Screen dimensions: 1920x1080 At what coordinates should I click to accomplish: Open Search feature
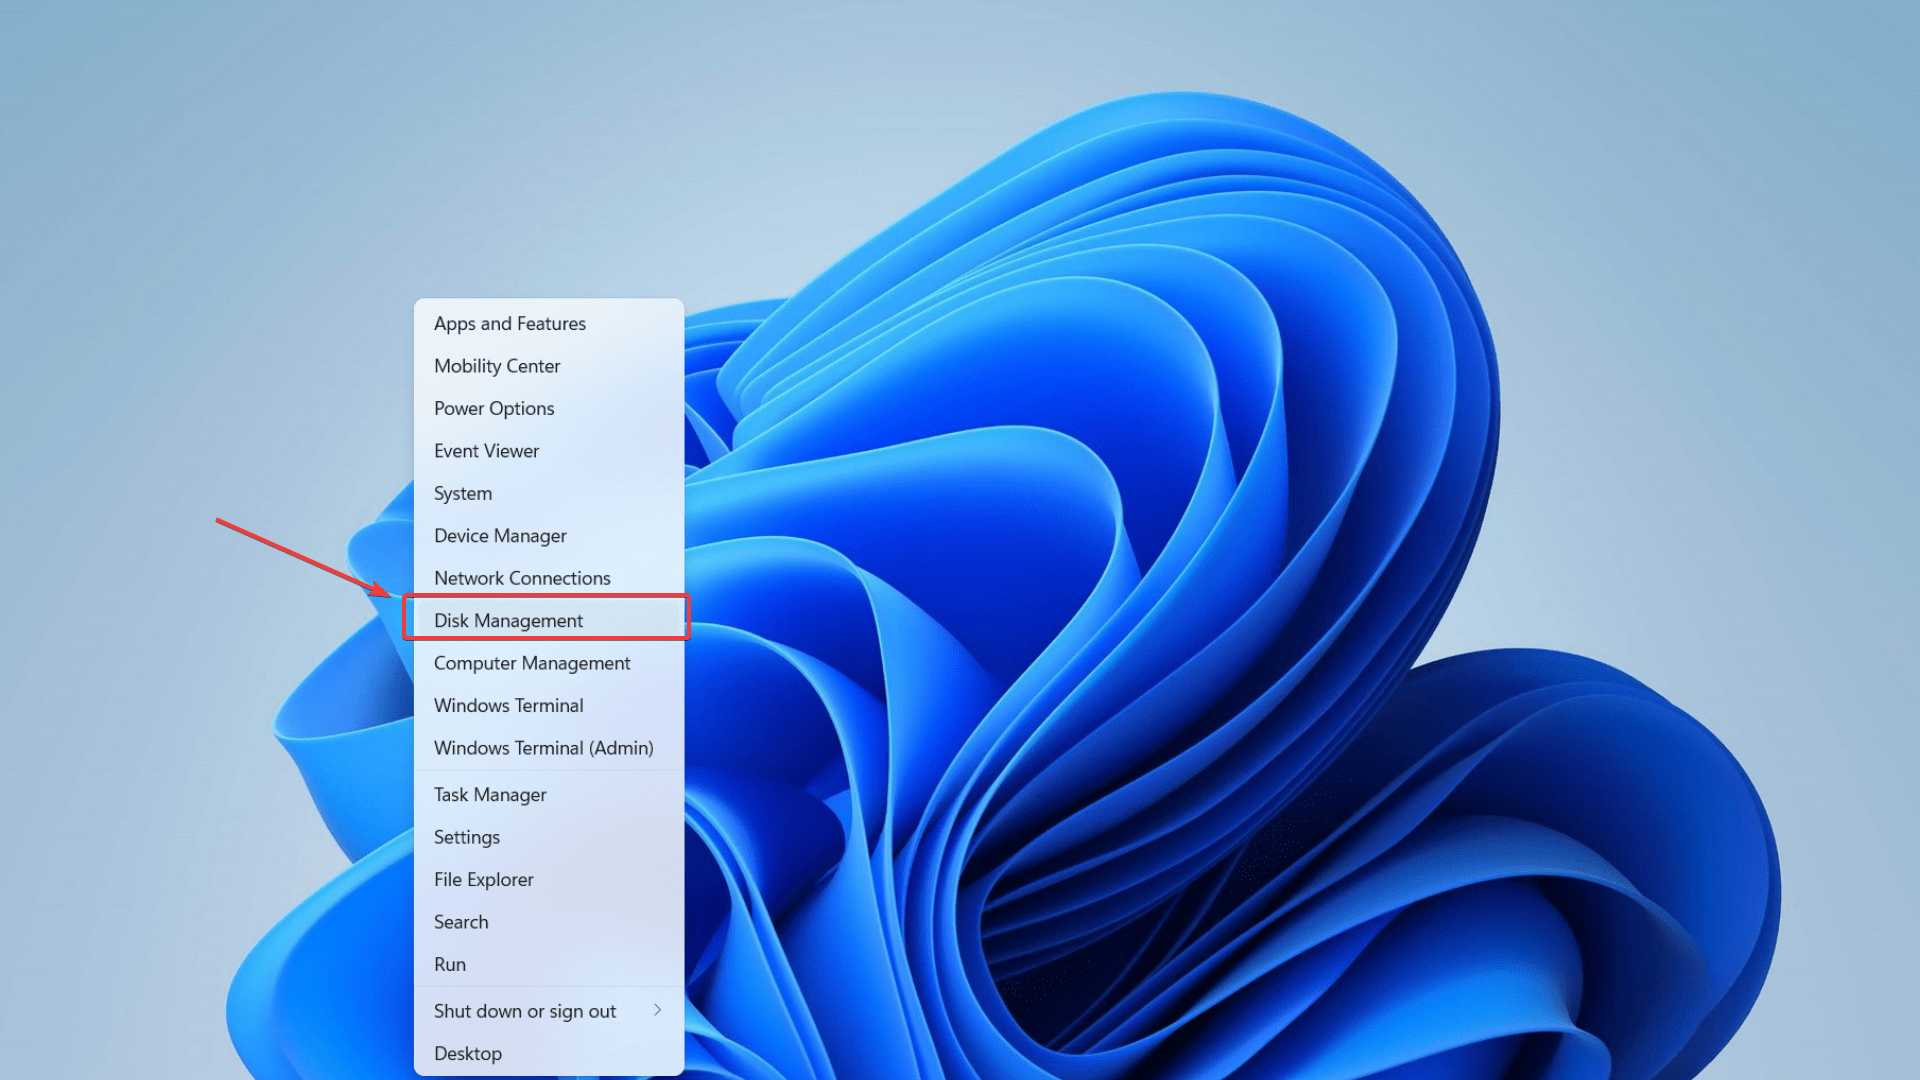462,920
